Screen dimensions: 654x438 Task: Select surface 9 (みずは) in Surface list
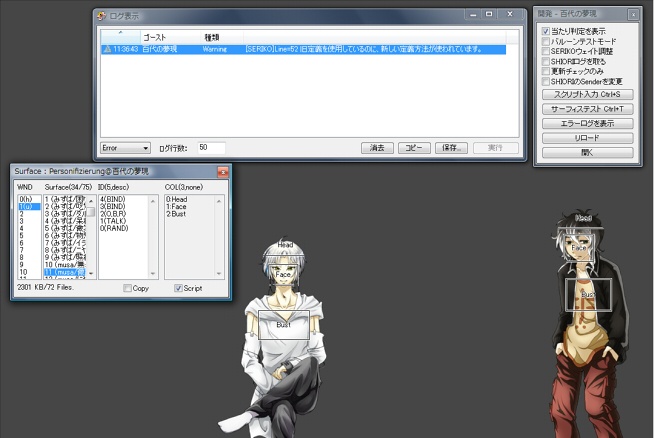coord(65,257)
